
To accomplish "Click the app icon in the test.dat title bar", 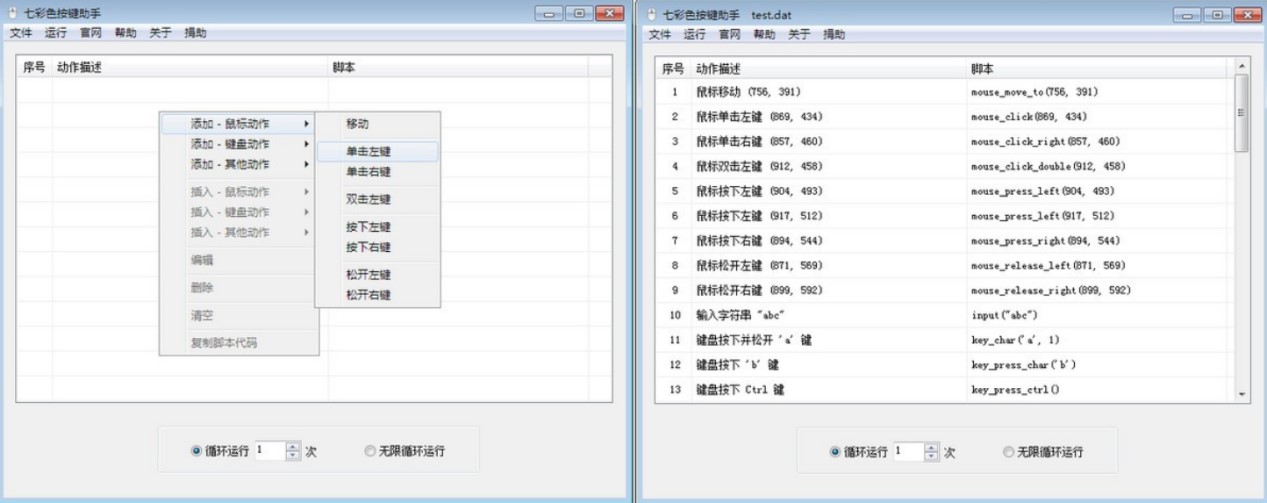I will tap(652, 15).
